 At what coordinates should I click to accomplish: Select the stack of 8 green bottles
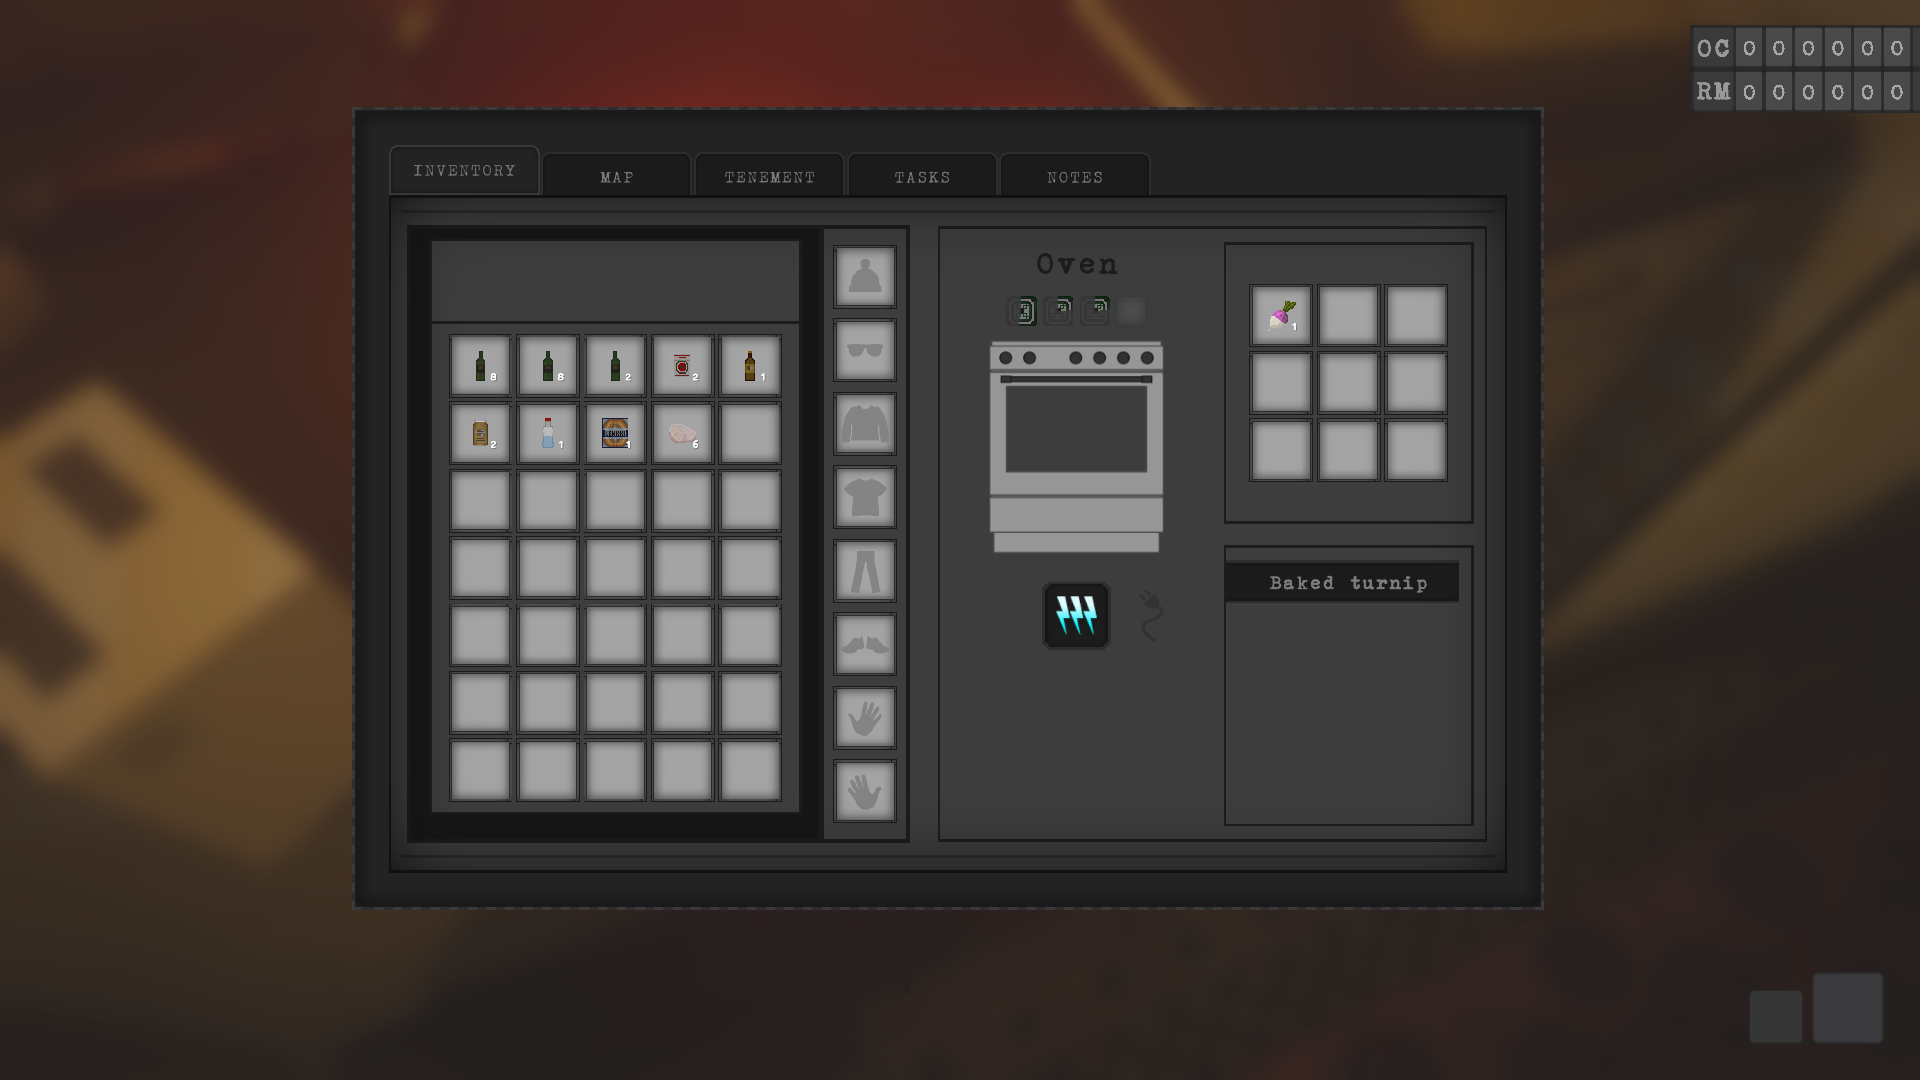coord(479,365)
